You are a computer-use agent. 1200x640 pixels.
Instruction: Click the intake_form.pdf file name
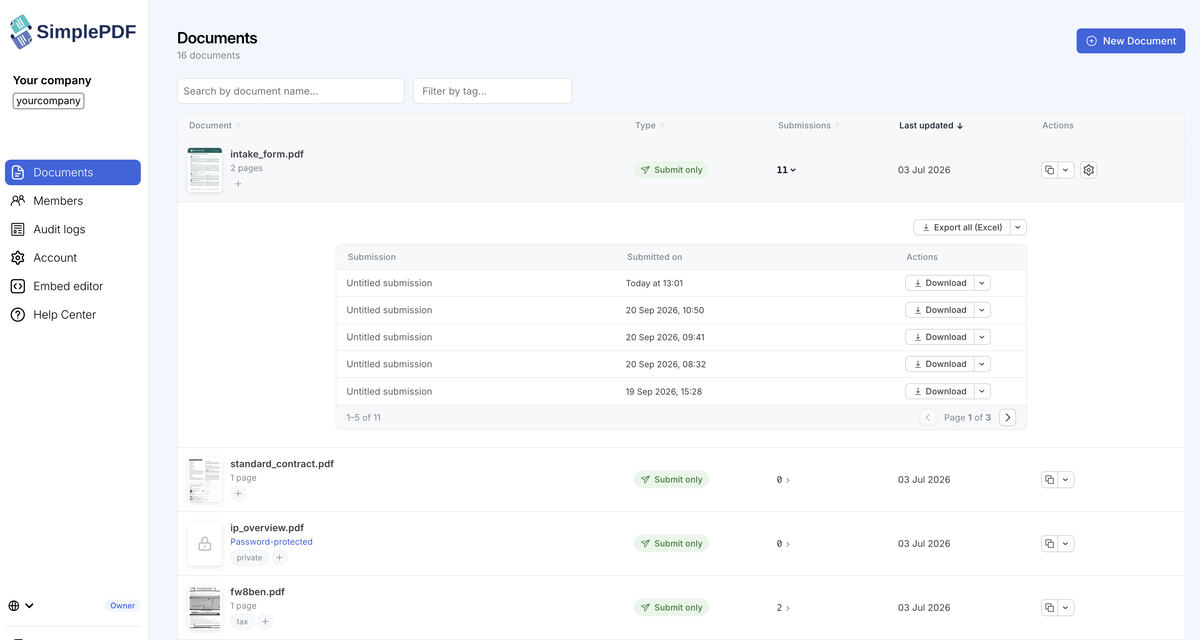tap(267, 154)
